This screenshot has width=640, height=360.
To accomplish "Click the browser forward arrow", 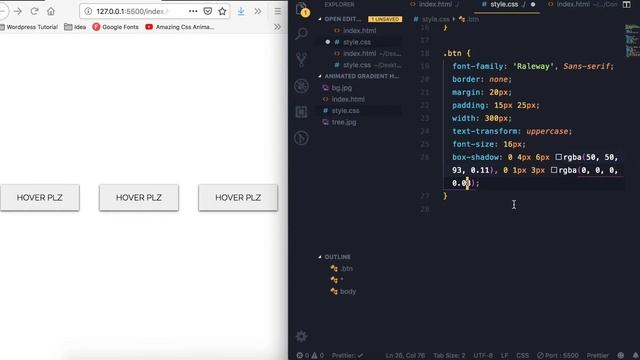I will (18, 11).
